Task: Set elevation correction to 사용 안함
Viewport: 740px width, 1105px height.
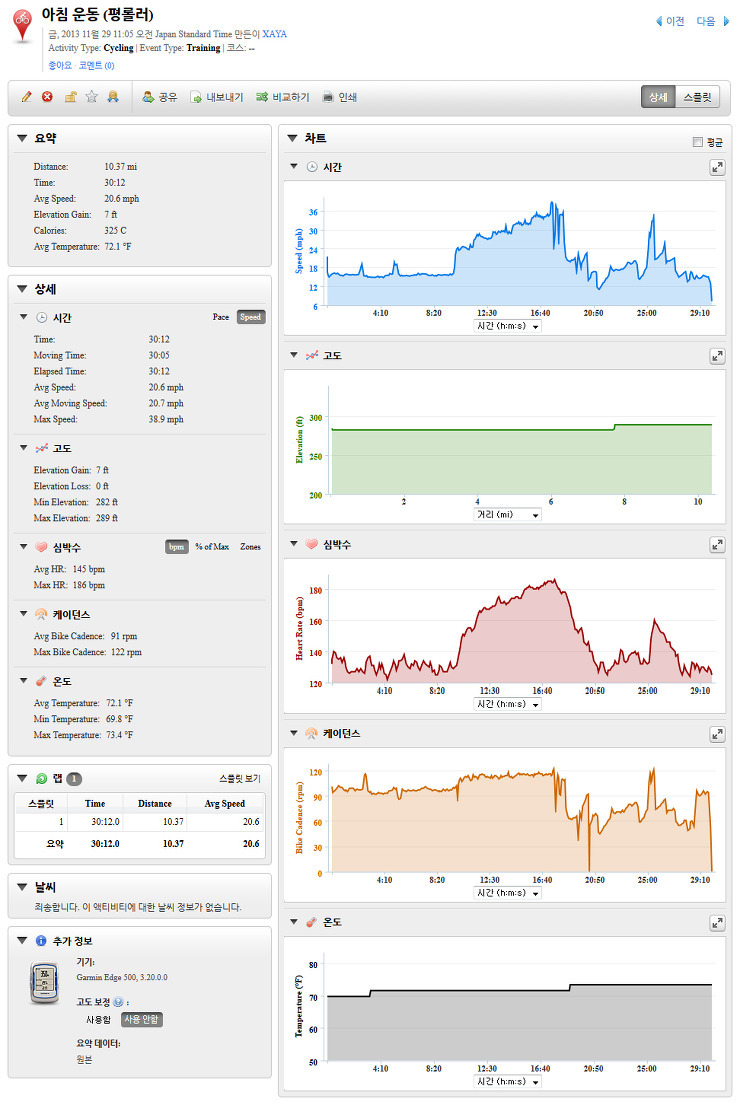Action: (x=142, y=1020)
